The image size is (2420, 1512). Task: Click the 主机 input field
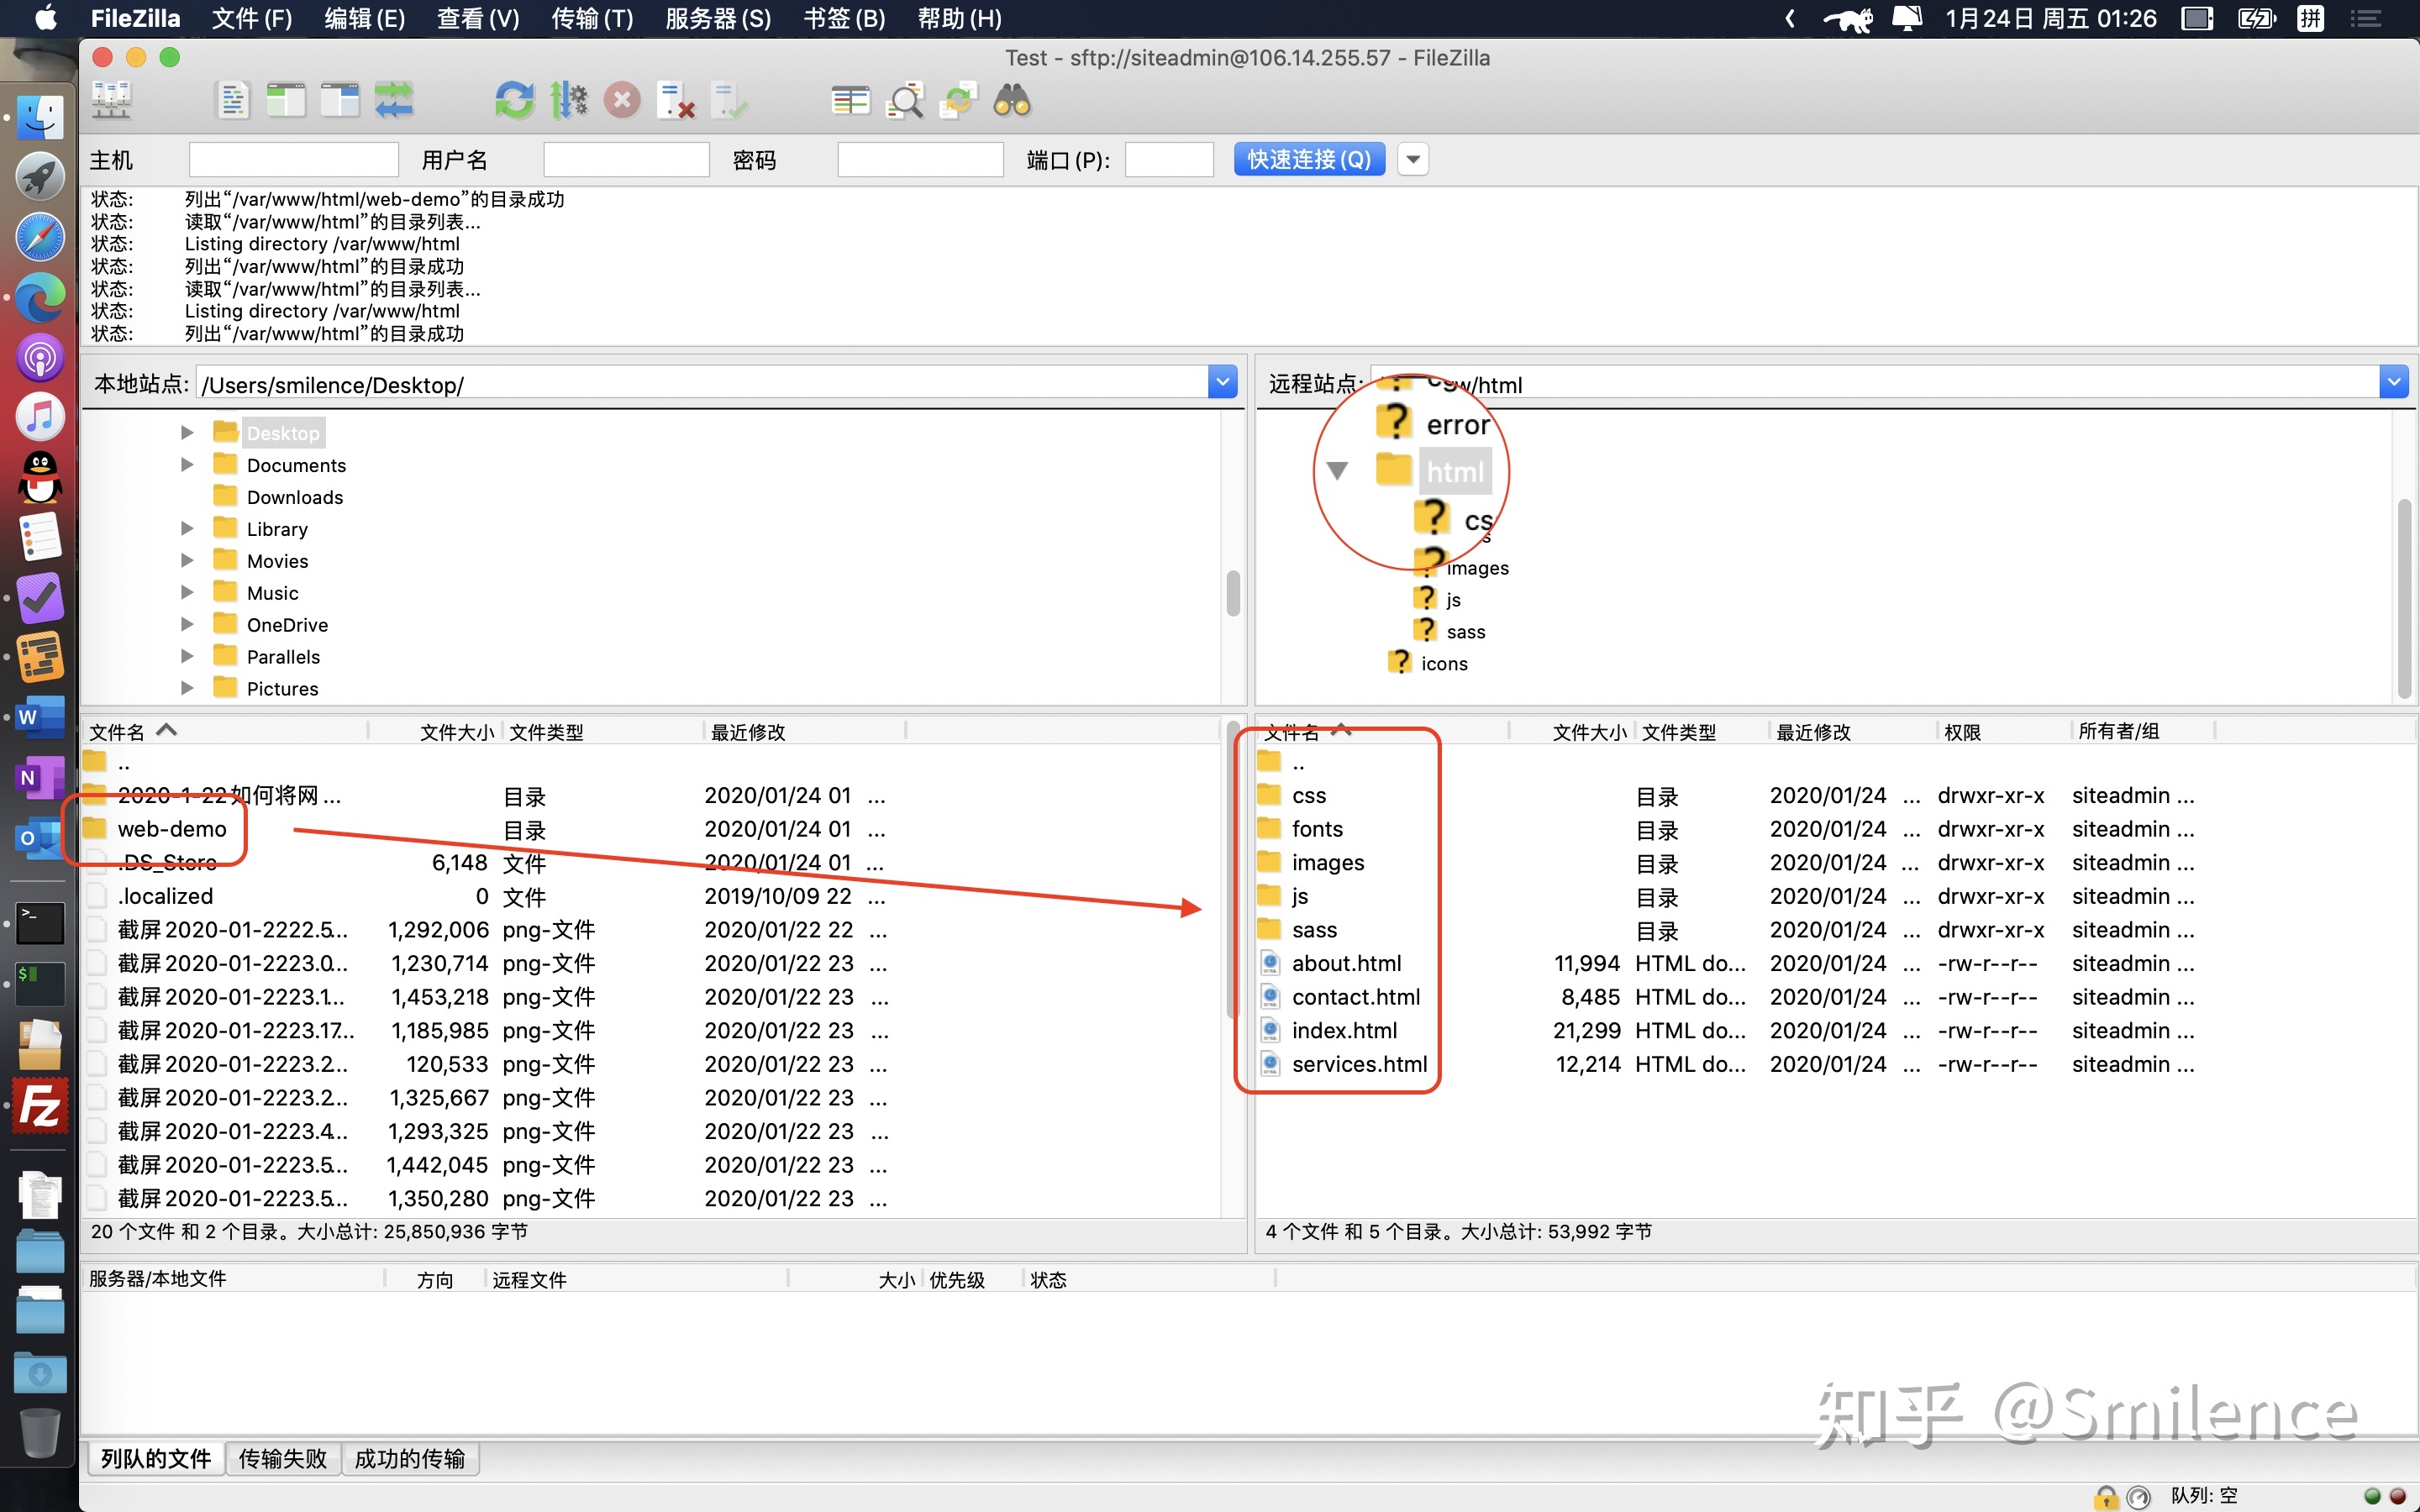(293, 159)
